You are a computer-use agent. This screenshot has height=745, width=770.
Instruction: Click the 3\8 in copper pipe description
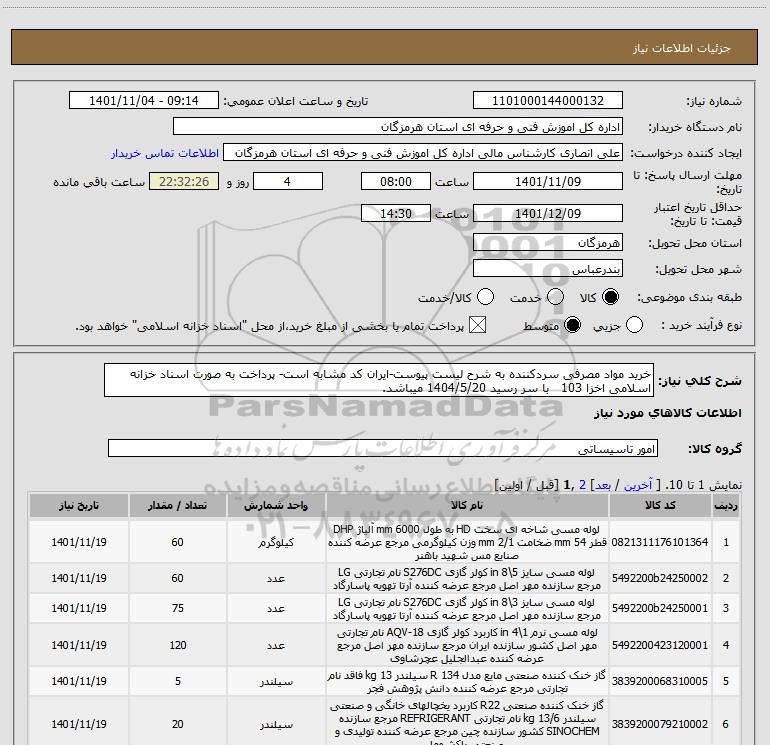tap(467, 608)
